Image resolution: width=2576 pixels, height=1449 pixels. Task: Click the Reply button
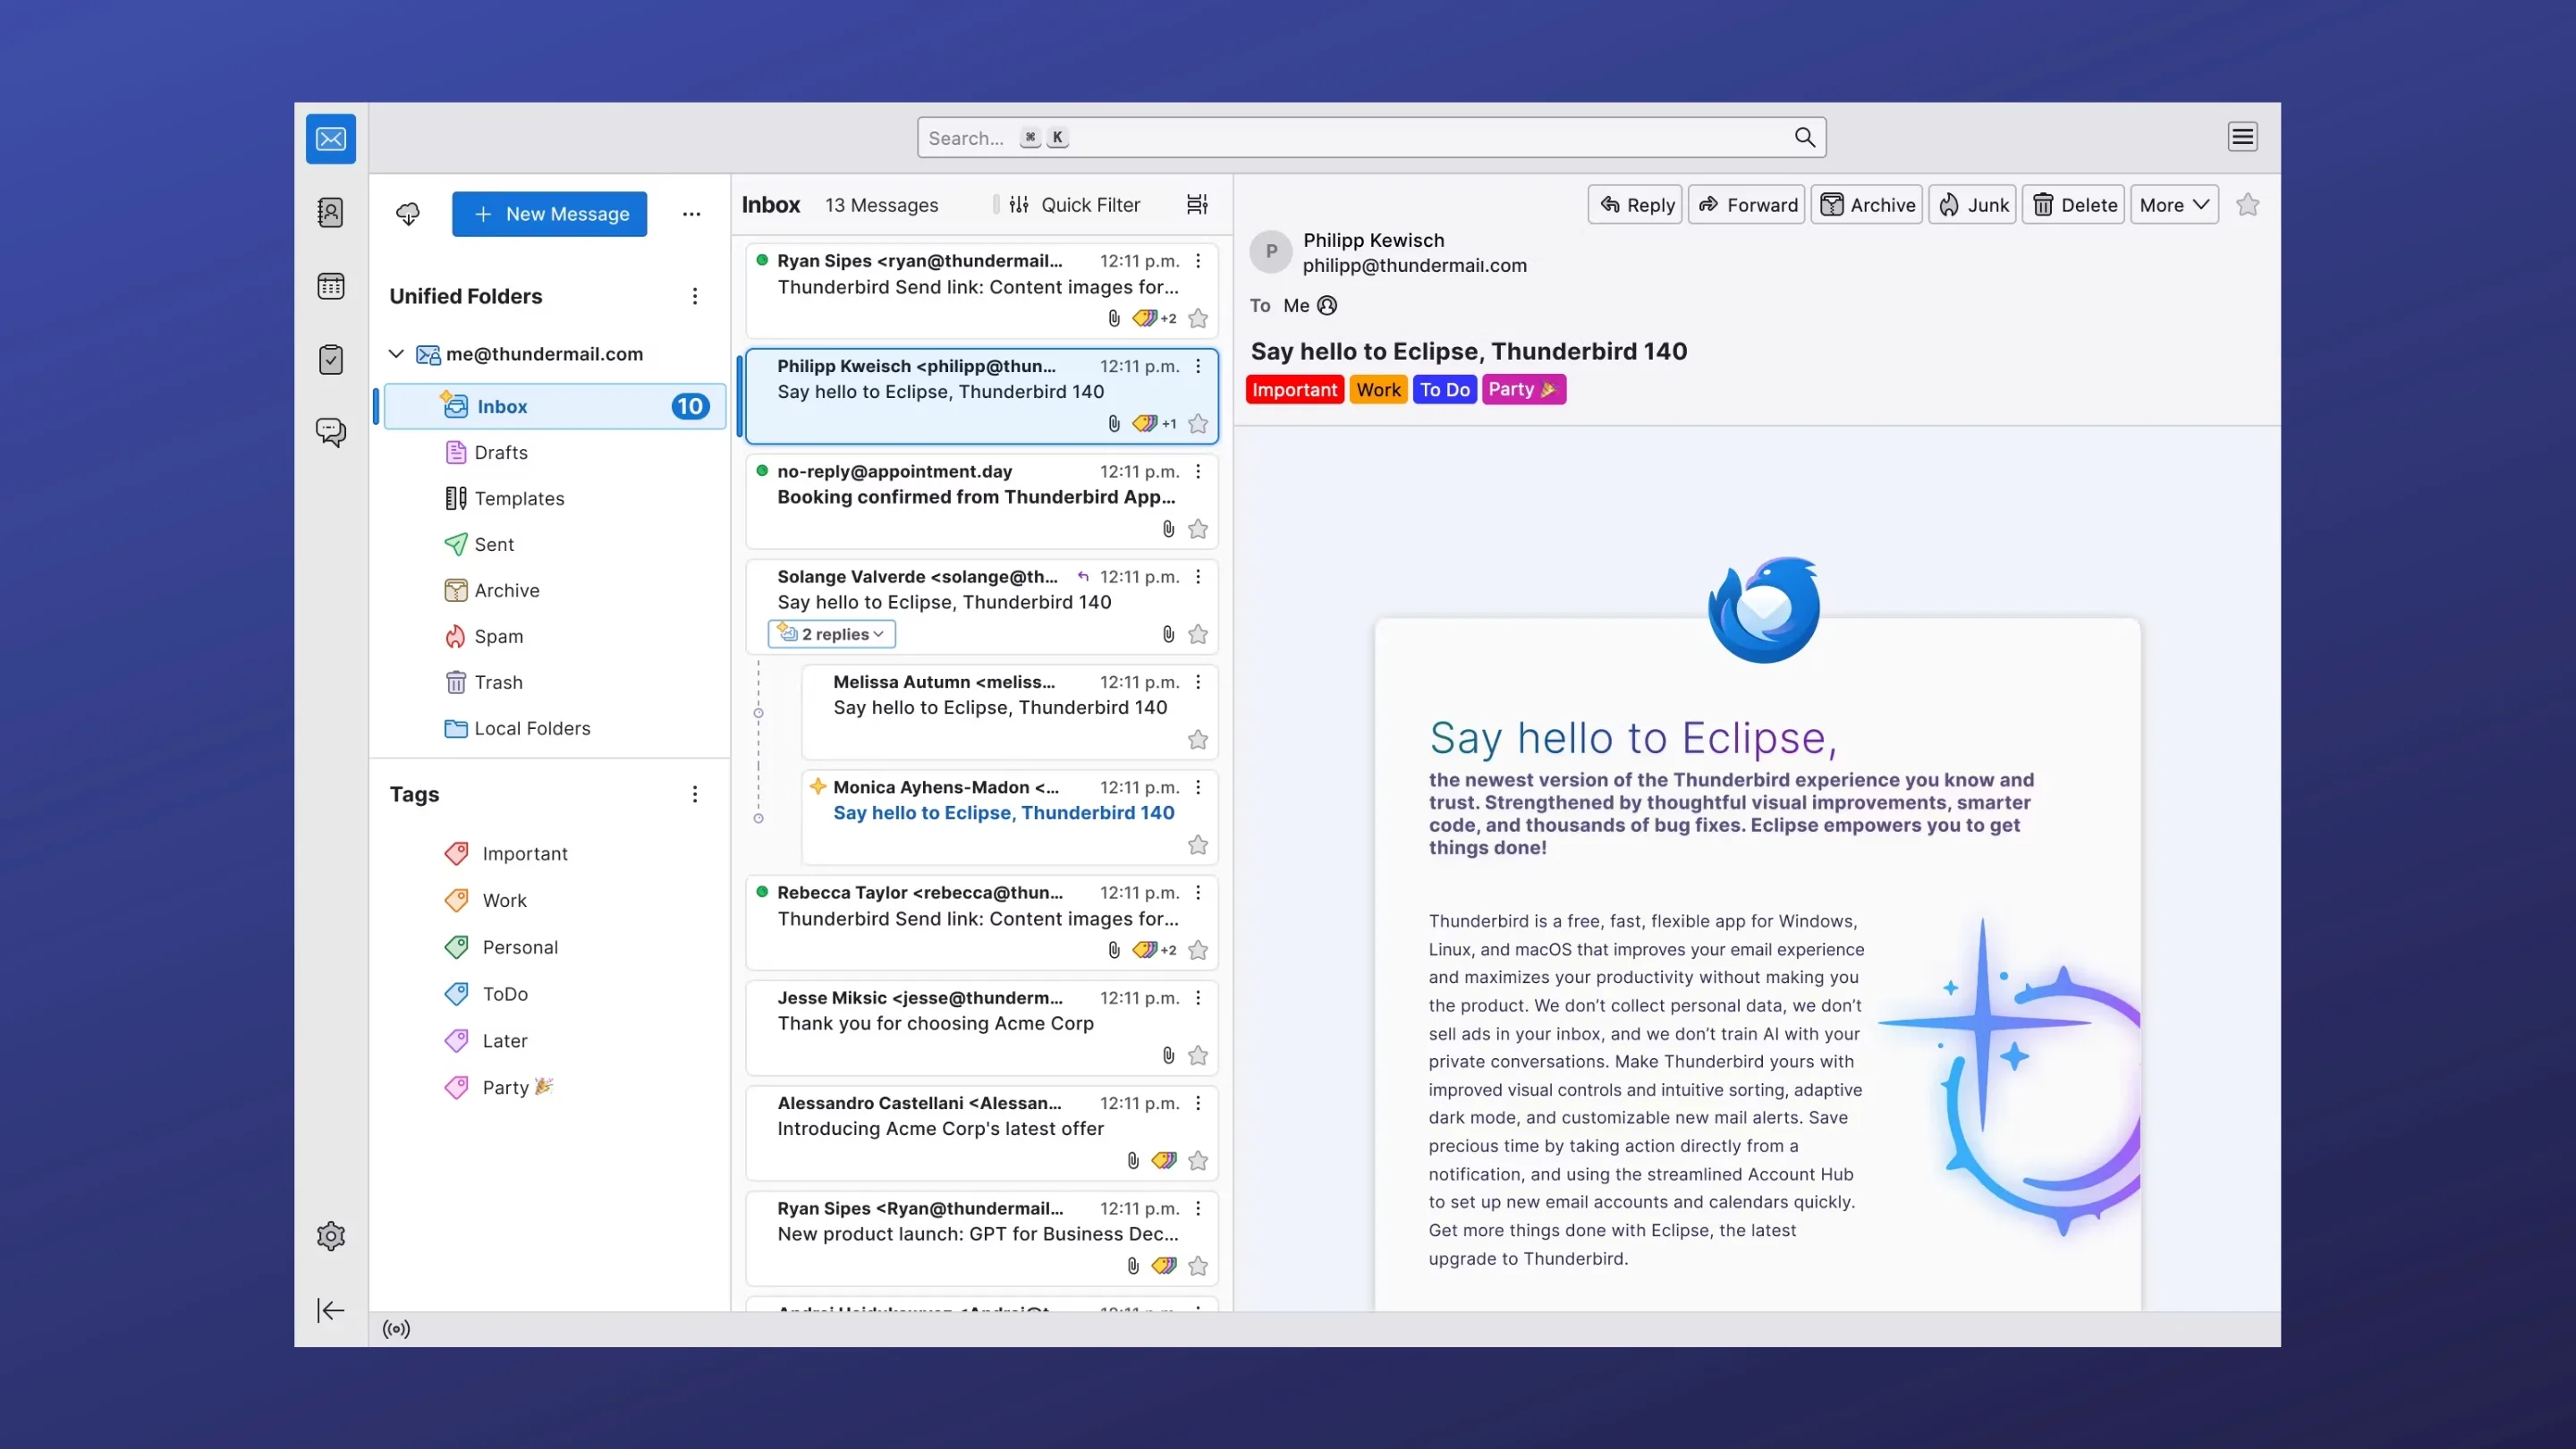1635,205
